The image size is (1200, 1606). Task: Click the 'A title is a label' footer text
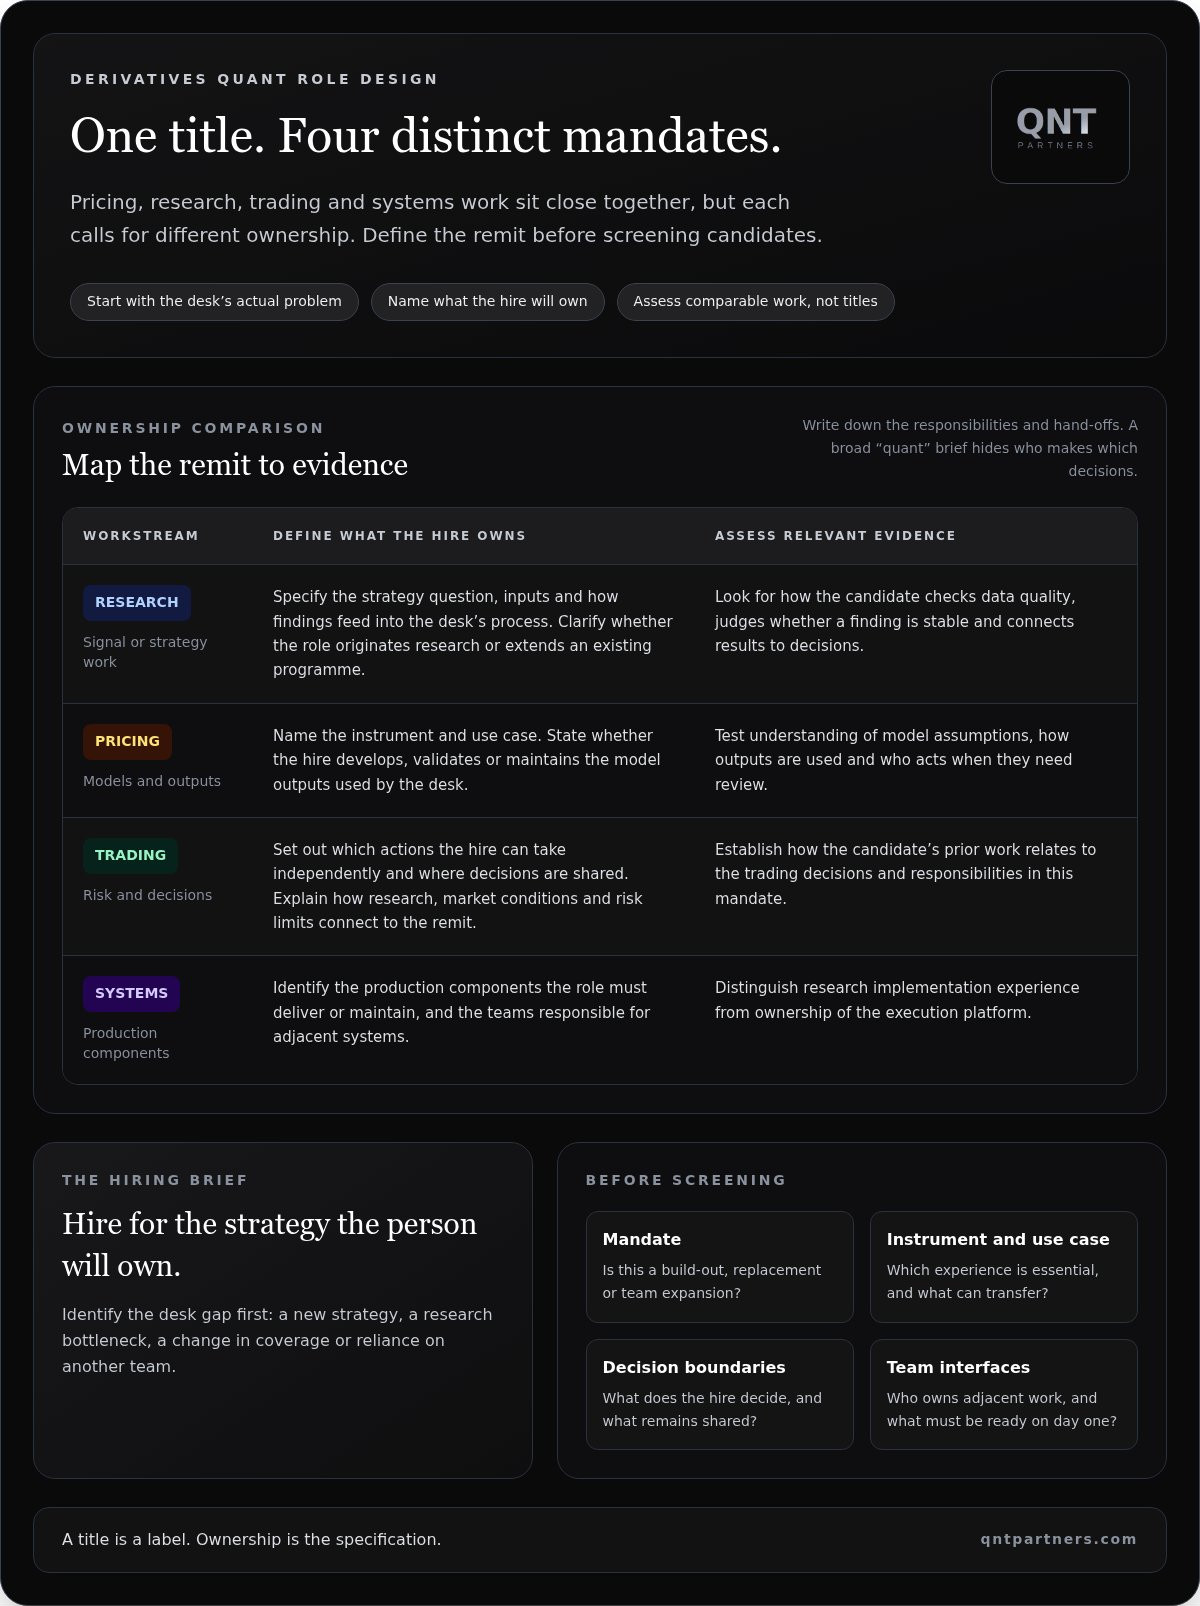point(252,1539)
